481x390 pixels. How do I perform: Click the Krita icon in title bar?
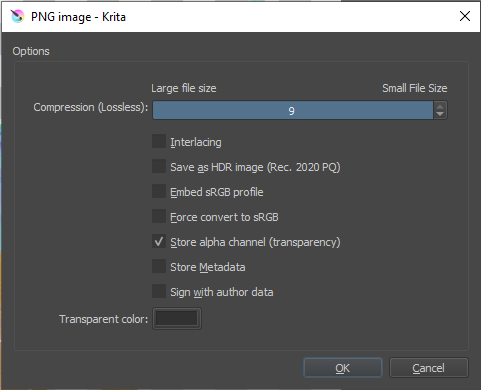click(17, 16)
